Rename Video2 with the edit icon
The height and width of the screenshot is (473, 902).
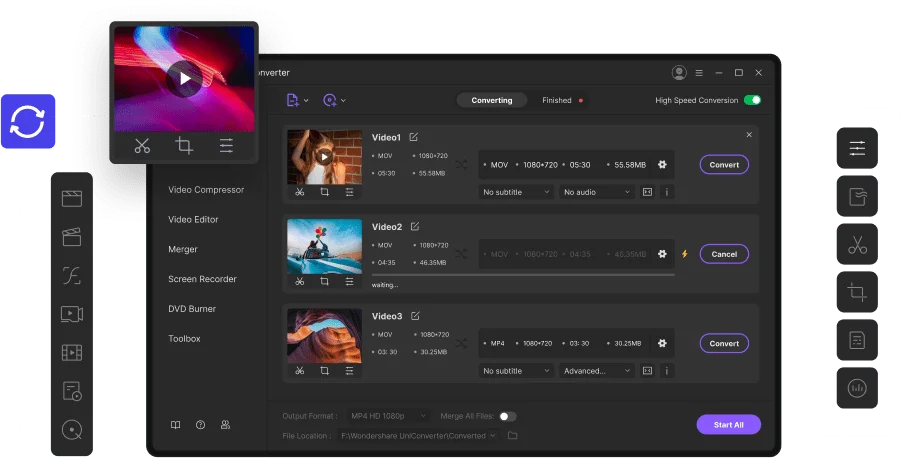415,227
